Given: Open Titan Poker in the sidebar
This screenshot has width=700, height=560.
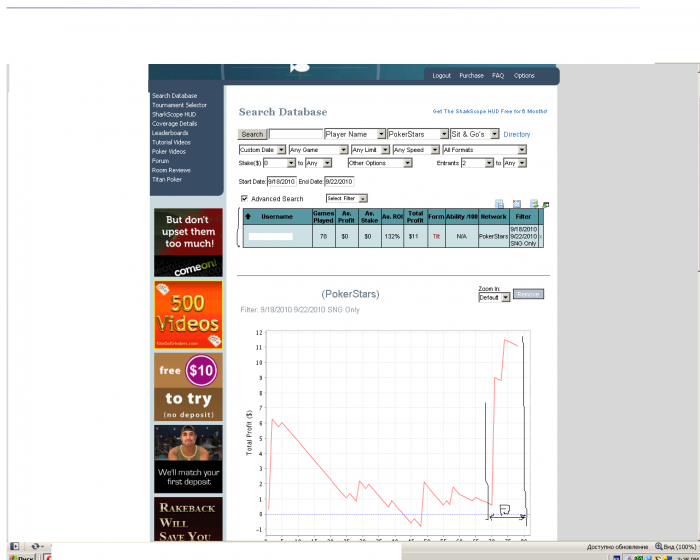Looking at the screenshot, I should (x=167, y=180).
